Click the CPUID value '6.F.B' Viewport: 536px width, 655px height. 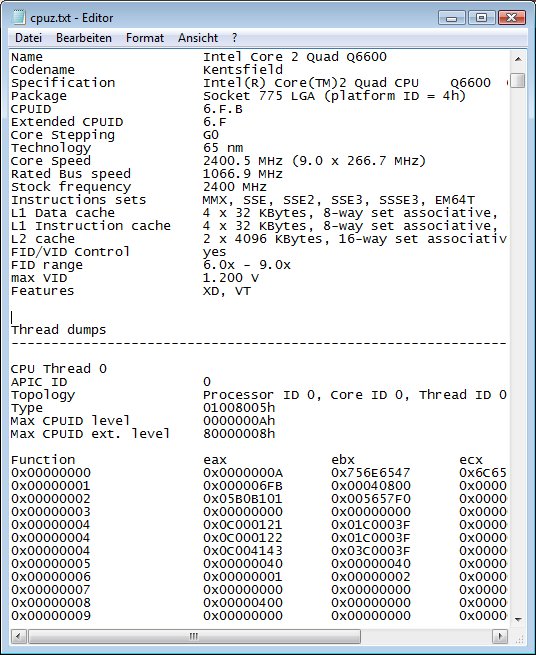tap(223, 109)
